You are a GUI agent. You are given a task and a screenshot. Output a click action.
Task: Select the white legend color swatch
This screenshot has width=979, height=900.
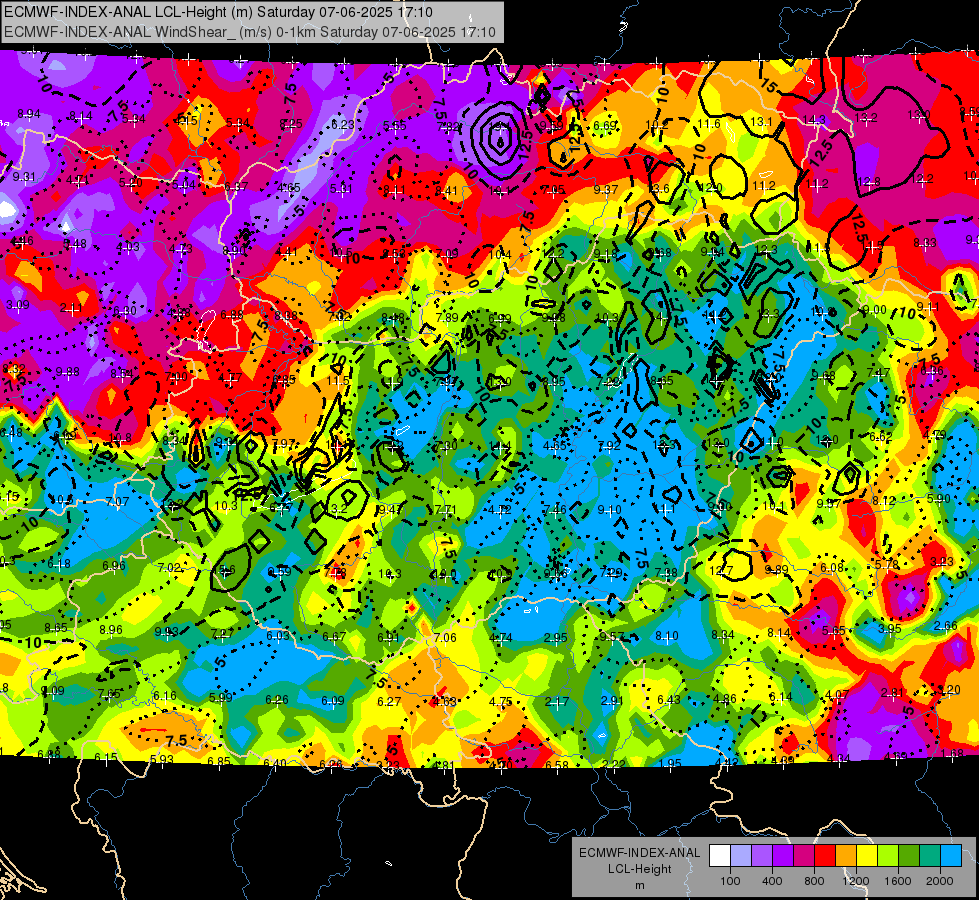(x=720, y=855)
